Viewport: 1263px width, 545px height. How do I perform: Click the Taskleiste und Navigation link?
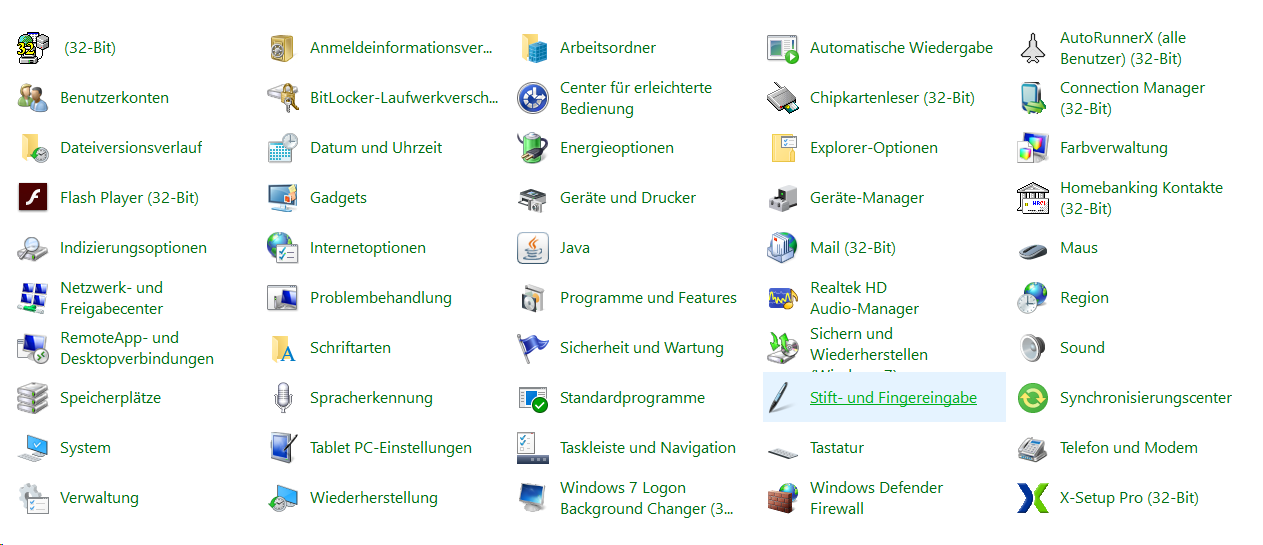pos(648,448)
